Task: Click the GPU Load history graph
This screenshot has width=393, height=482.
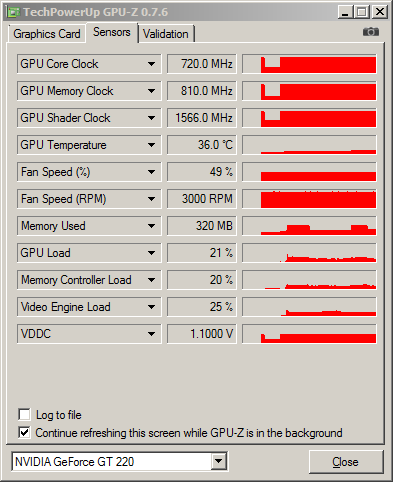Action: point(309,253)
